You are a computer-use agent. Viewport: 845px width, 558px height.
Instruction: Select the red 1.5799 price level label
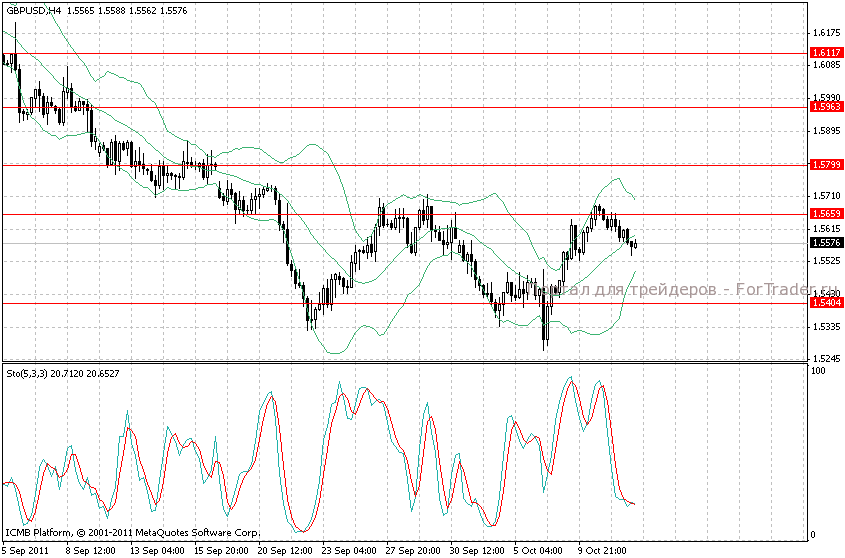826,164
